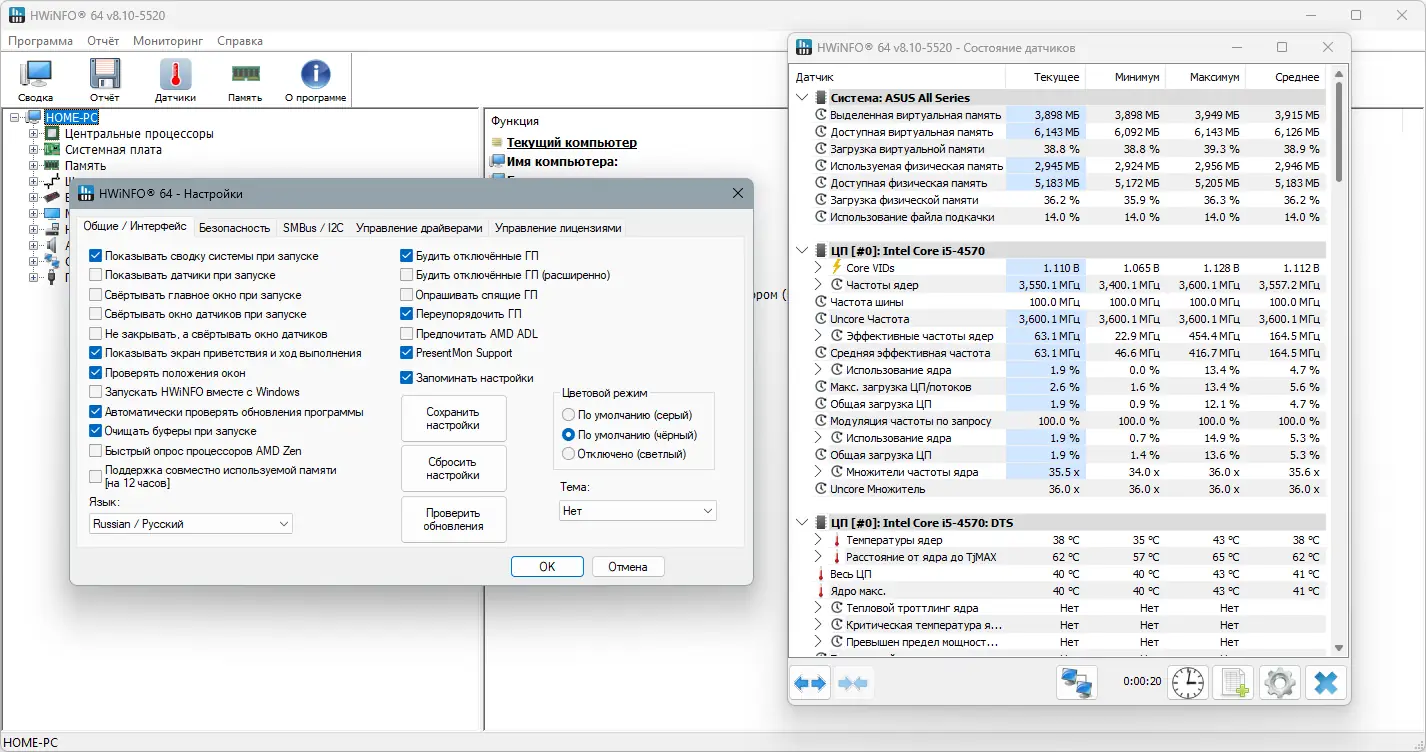Switch to the Безопасность tab
1426x752 pixels.
click(235, 228)
